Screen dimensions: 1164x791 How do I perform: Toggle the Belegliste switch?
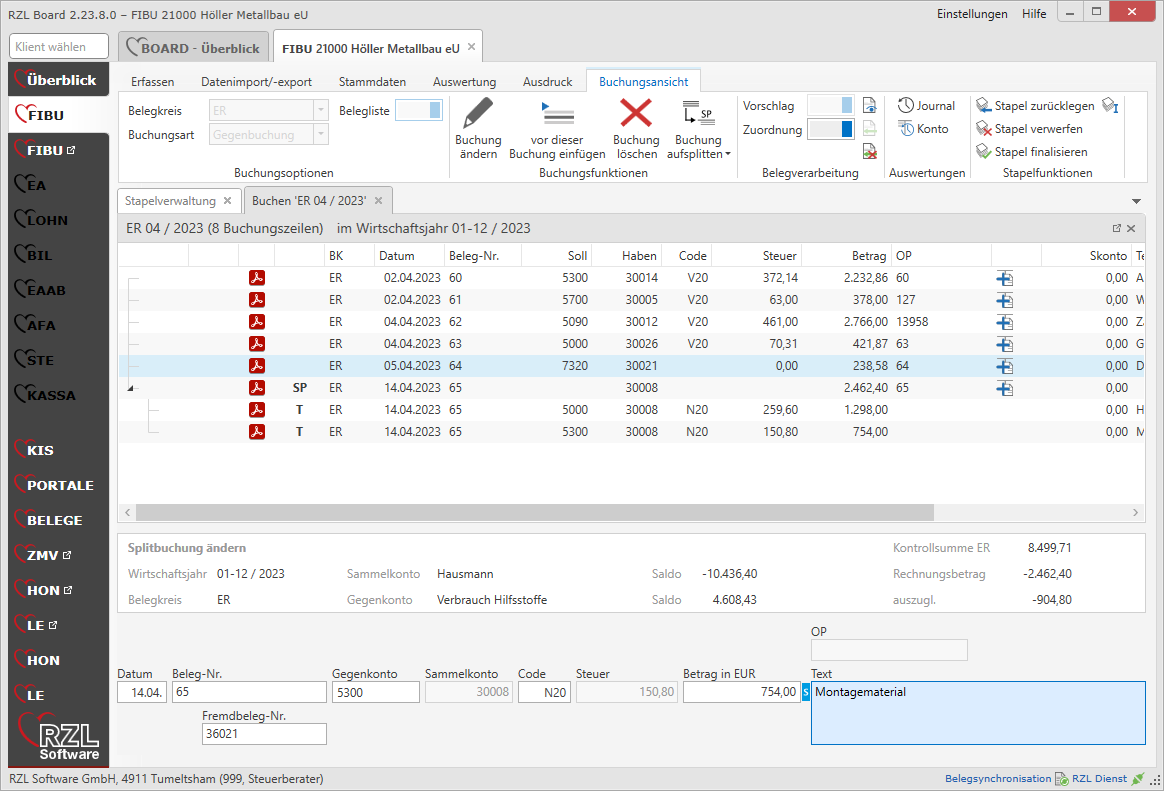coord(418,110)
